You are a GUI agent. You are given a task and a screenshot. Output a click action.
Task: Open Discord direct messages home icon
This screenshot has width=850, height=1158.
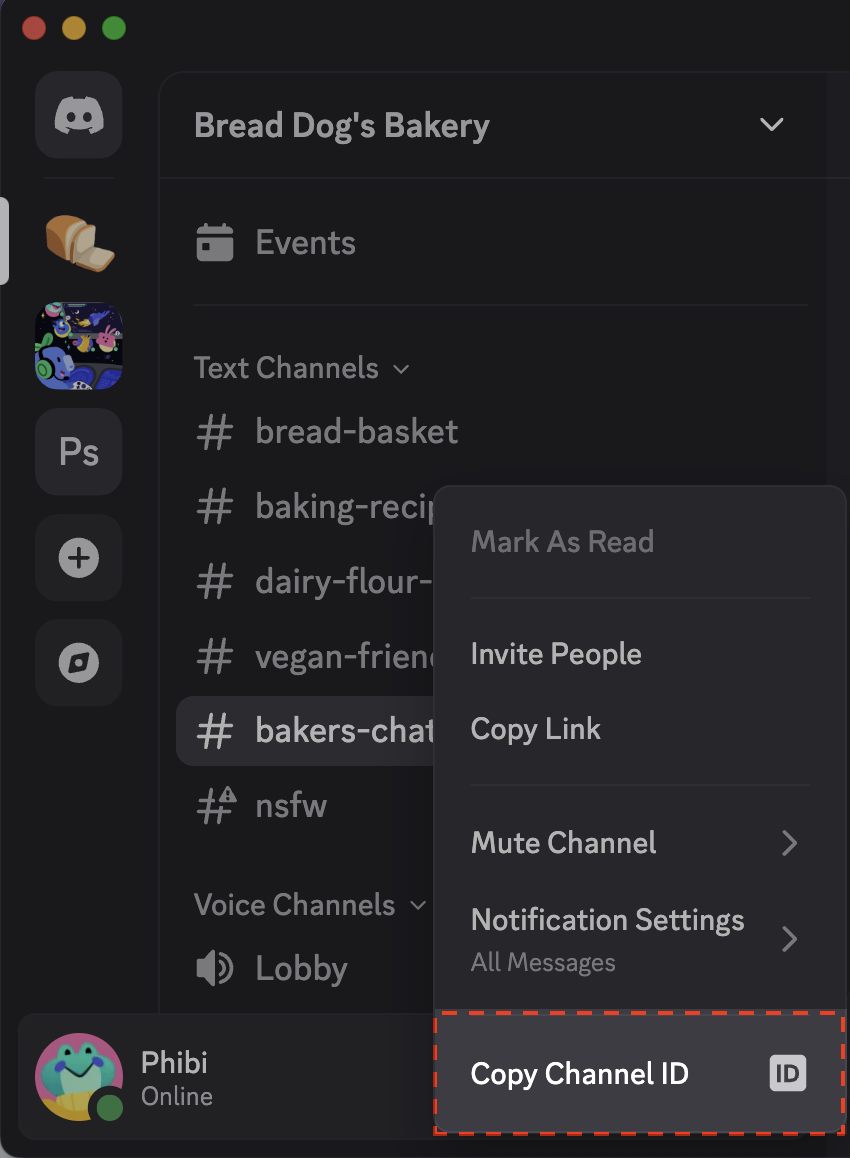pos(79,115)
